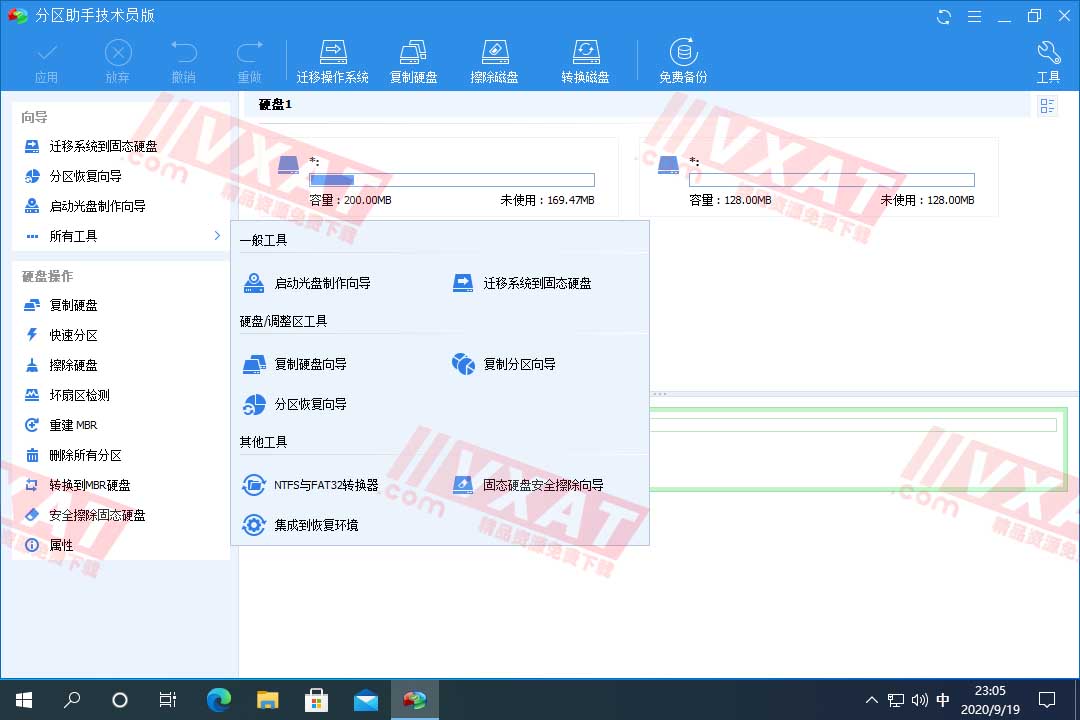The height and width of the screenshot is (720, 1080).
Task: Click the disk view layout toggle
Action: pyautogui.click(x=1047, y=105)
